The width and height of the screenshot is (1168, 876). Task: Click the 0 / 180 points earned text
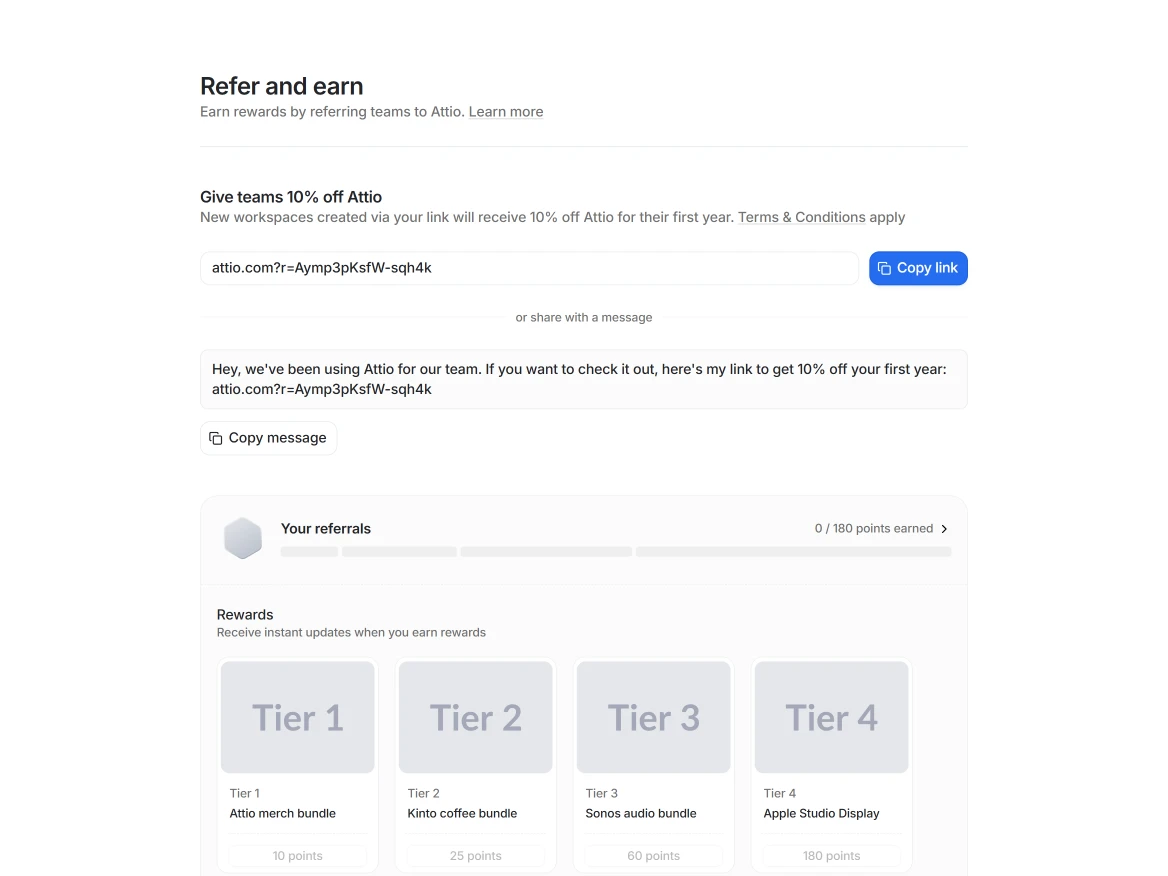pos(873,529)
